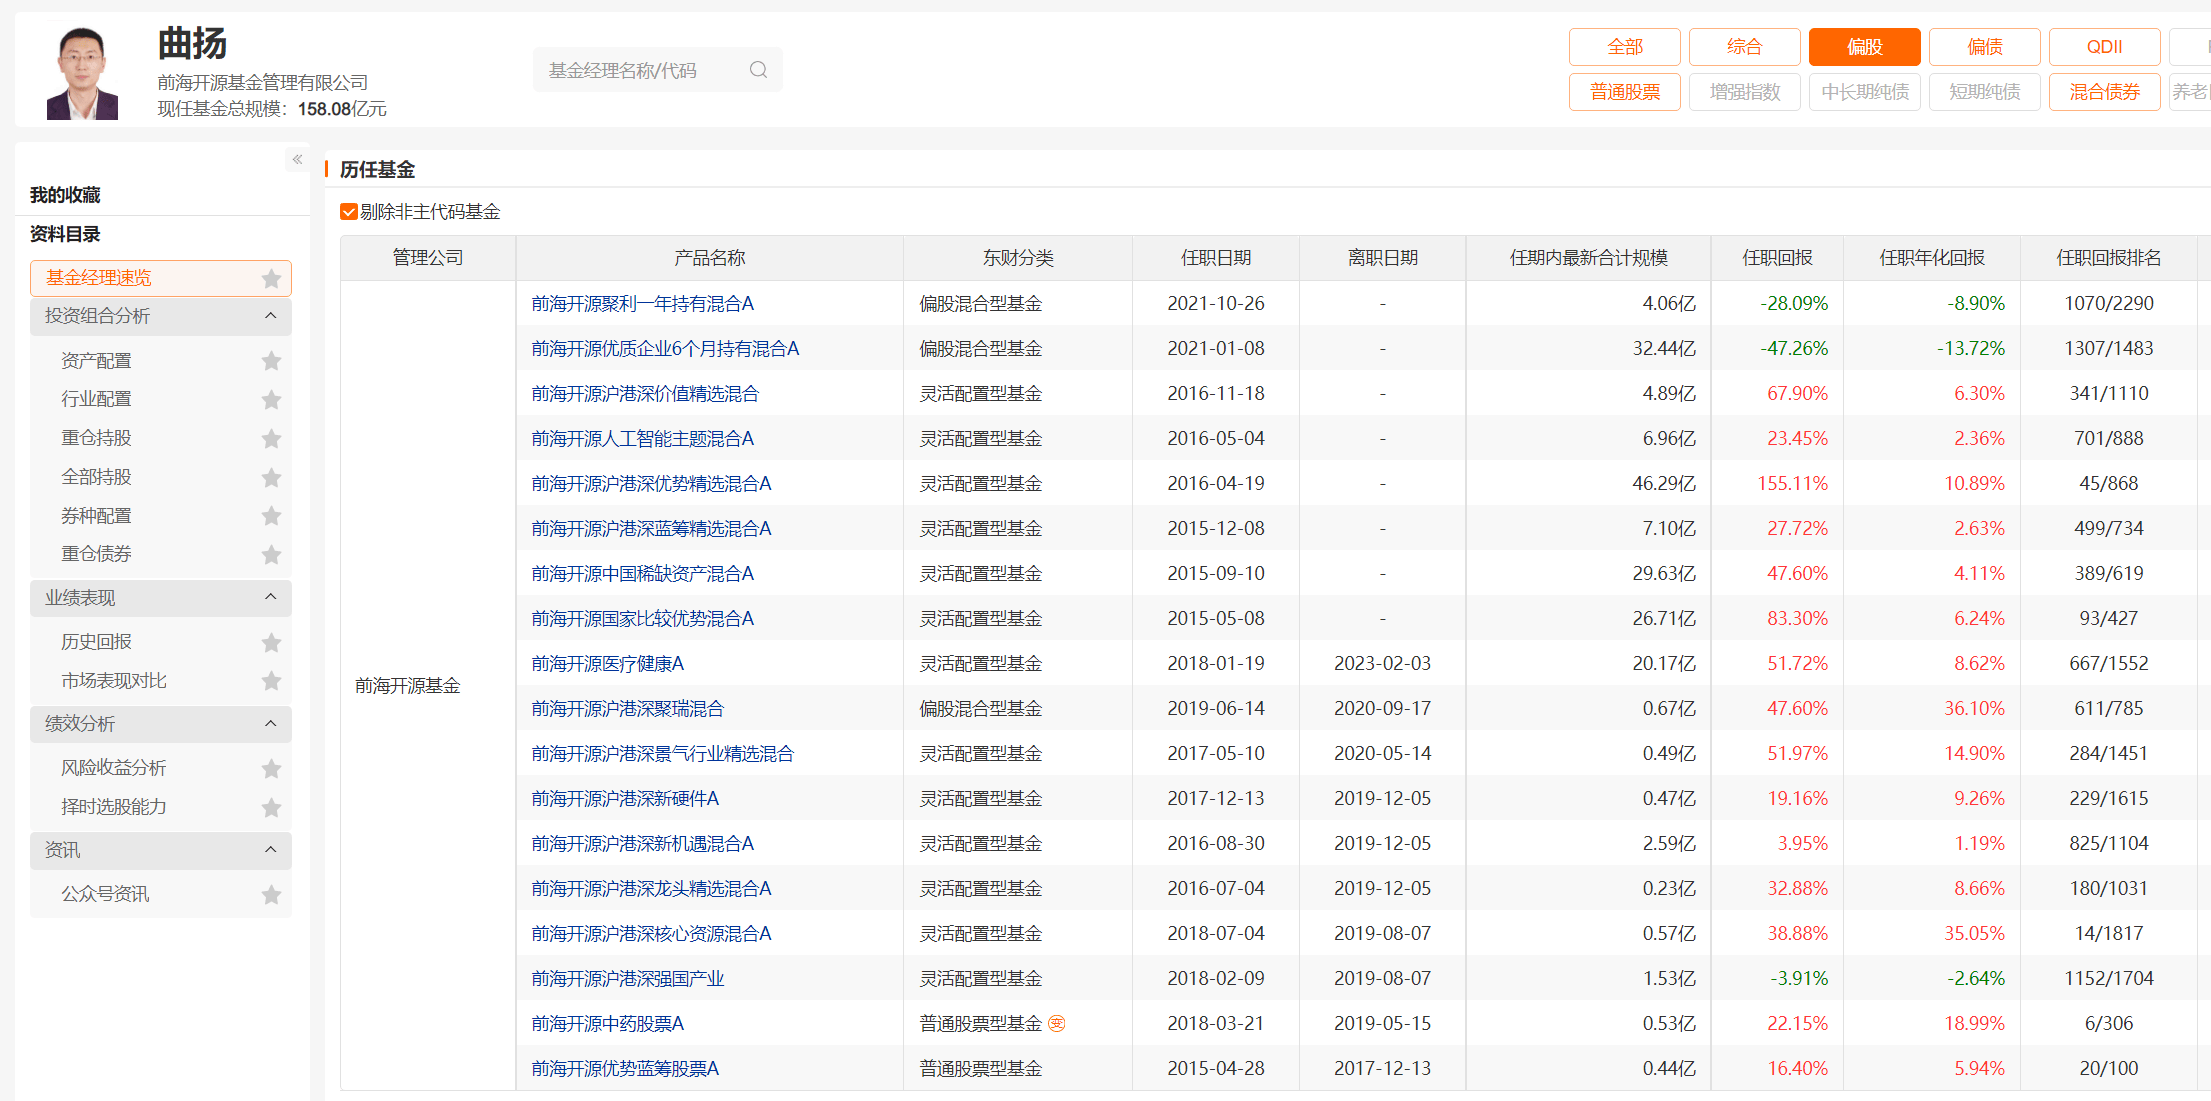The width and height of the screenshot is (2211, 1101).
Task: Choose the 混合债券 filter button
Action: coord(2105,92)
